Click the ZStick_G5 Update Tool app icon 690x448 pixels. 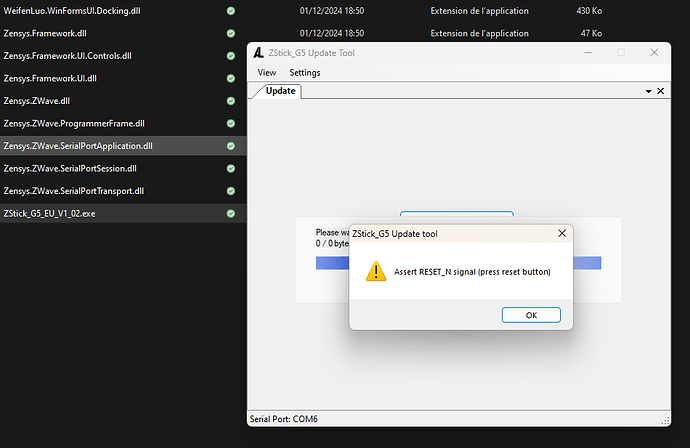(258, 53)
